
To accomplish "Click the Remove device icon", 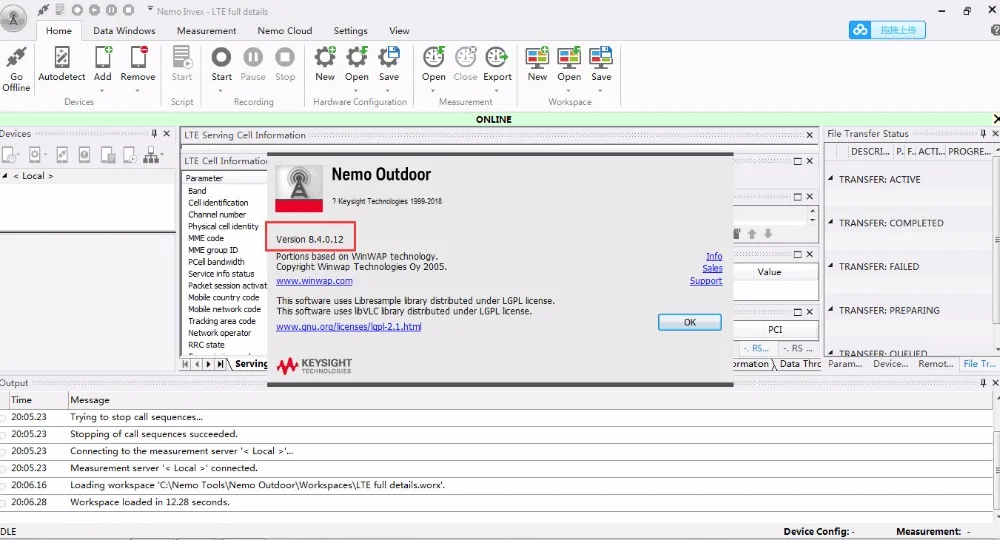I will [x=138, y=57].
